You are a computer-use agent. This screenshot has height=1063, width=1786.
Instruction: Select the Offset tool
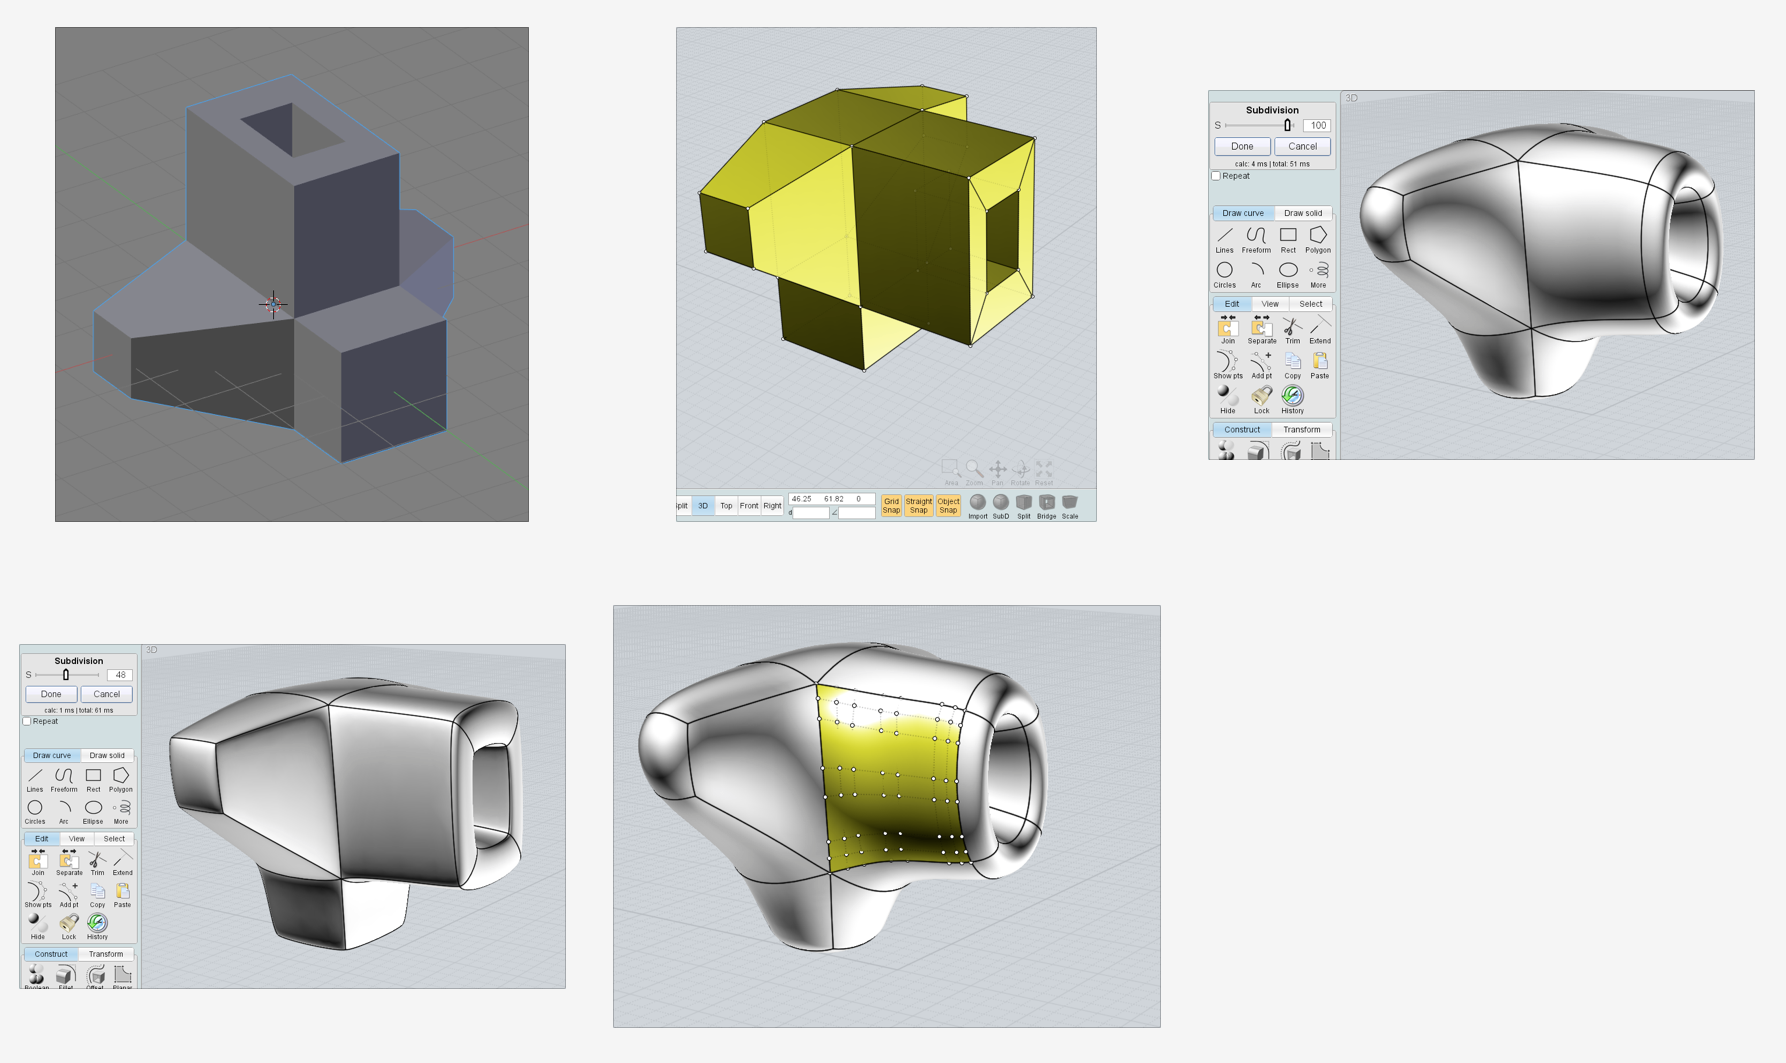[x=96, y=972]
